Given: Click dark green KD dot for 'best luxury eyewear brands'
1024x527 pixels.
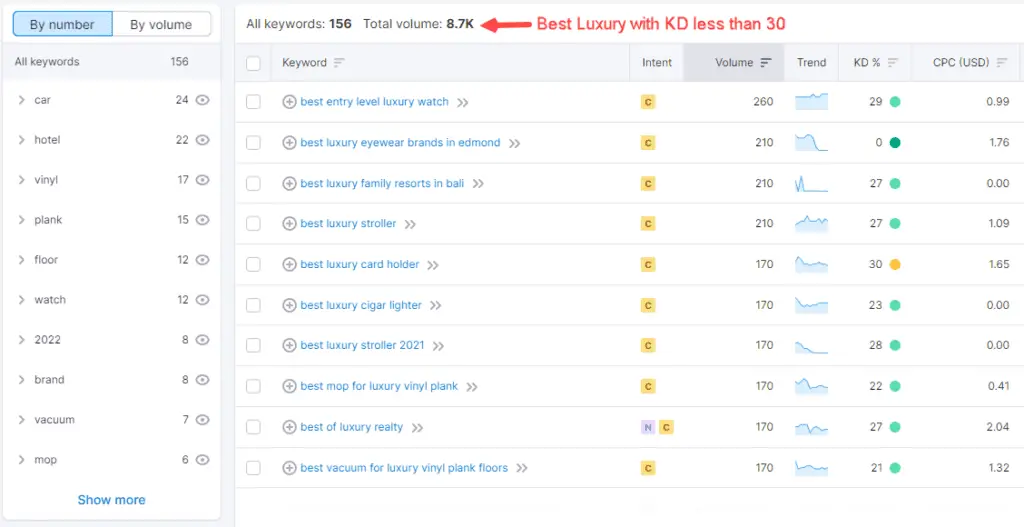Looking at the screenshot, I should pos(895,142).
